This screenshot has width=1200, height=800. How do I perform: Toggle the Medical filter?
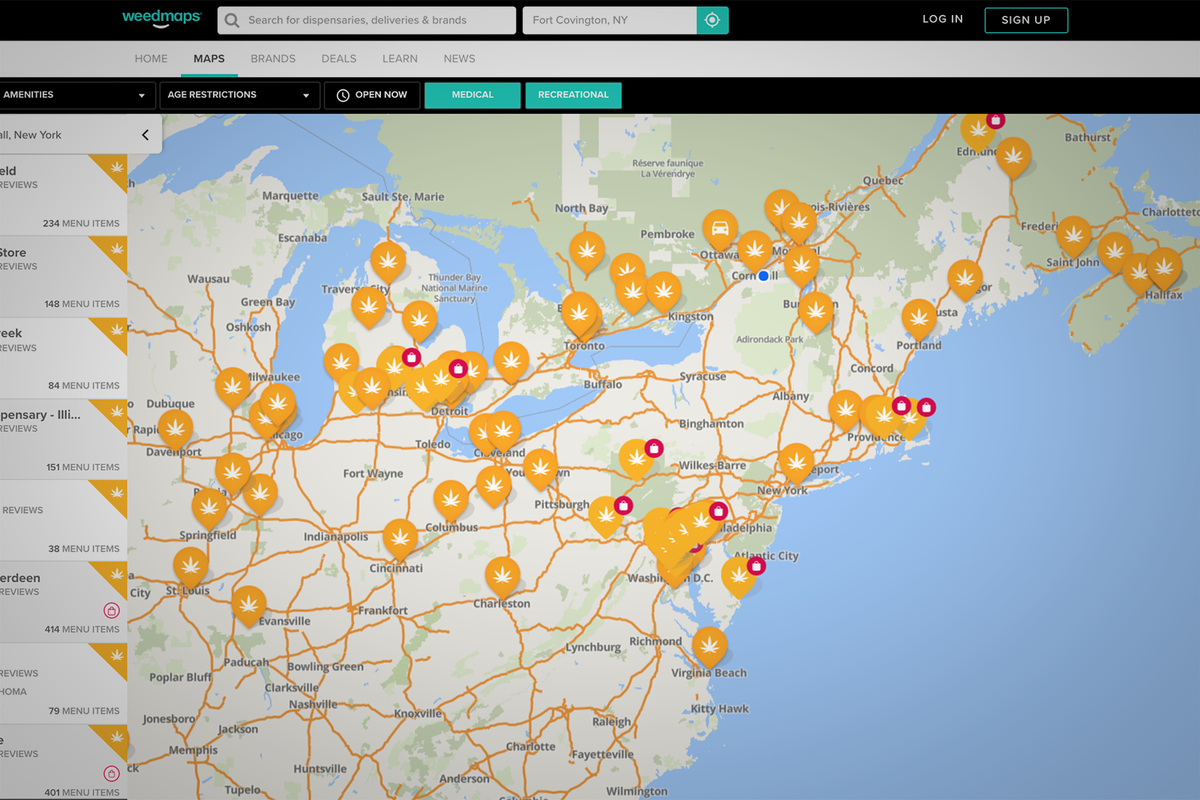click(x=473, y=95)
